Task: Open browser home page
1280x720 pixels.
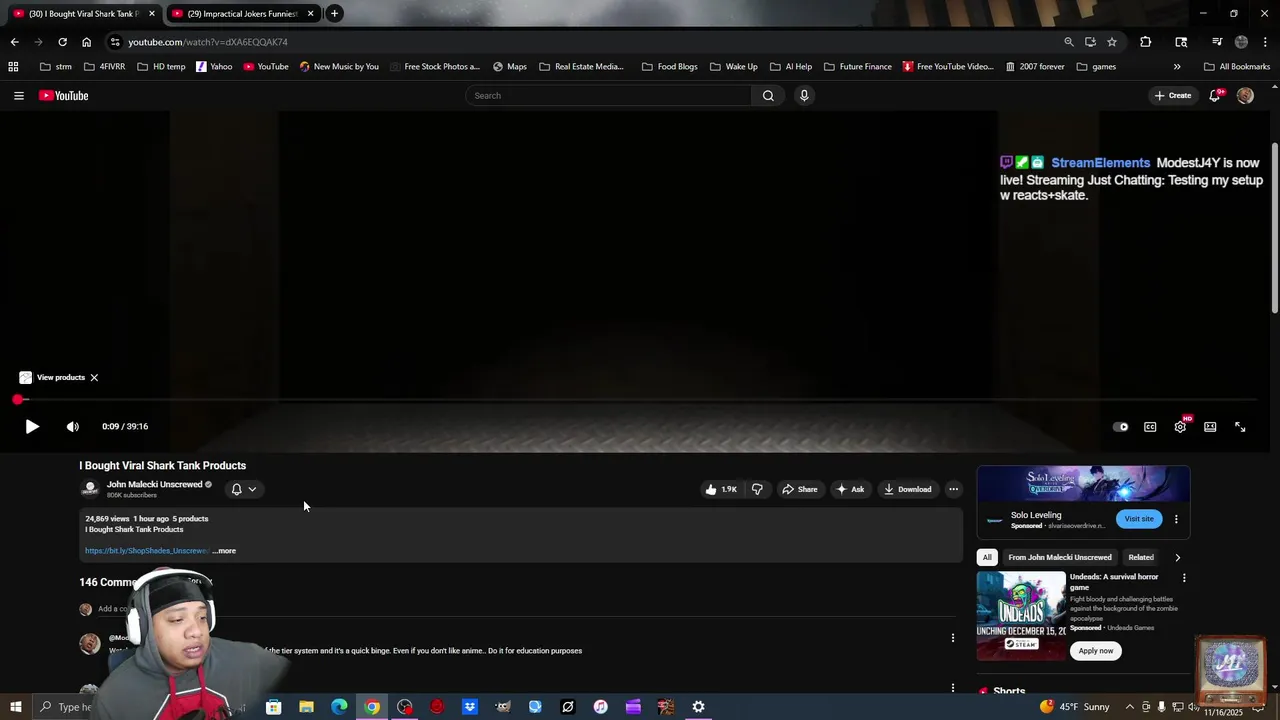Action: 86,42
